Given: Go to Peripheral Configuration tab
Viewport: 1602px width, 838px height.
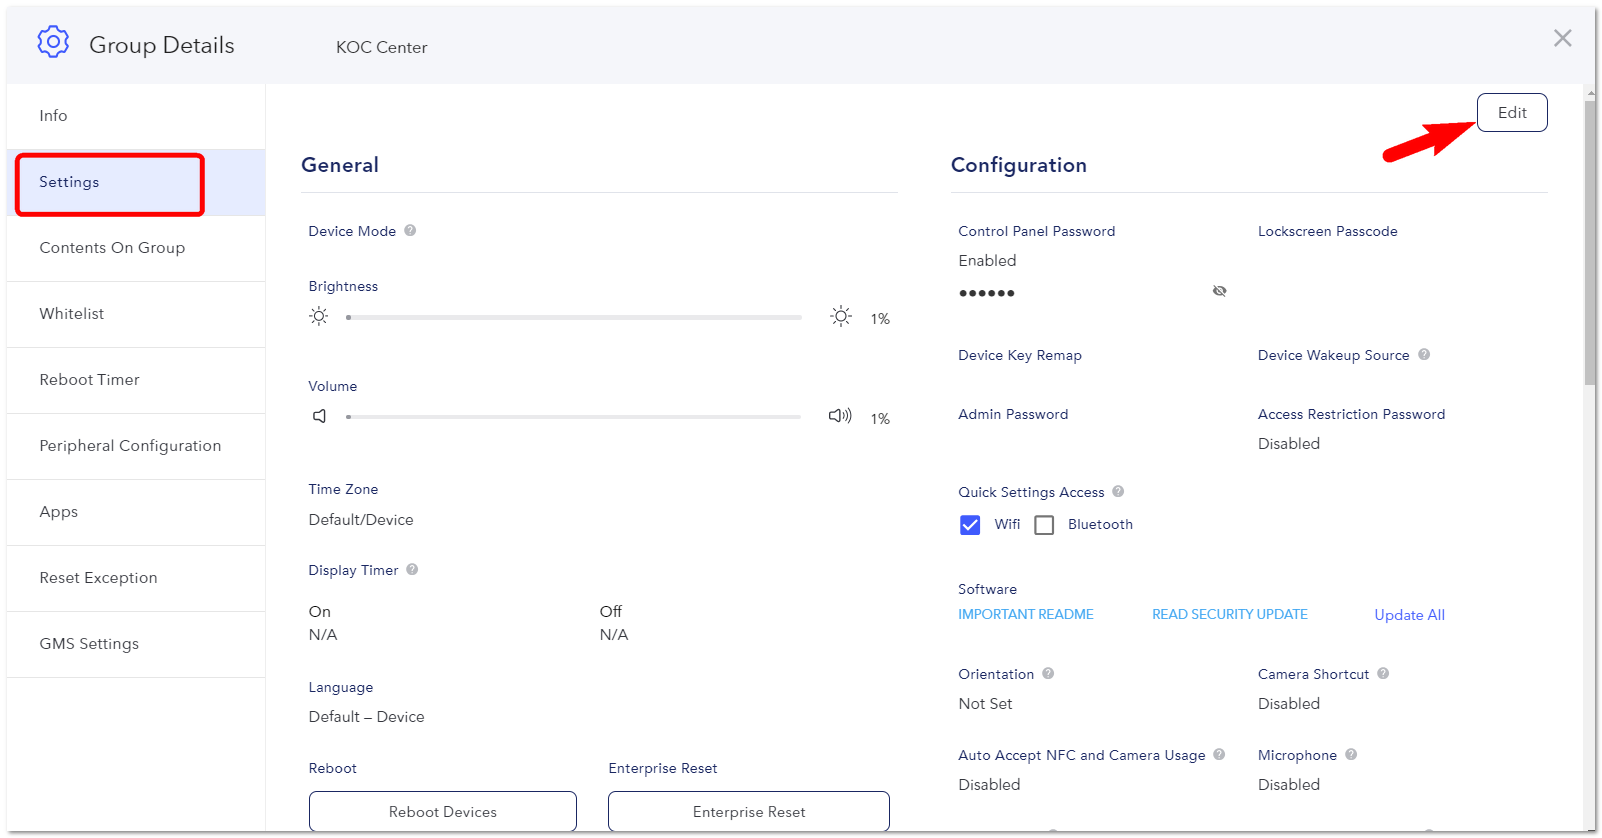Looking at the screenshot, I should 136,446.
